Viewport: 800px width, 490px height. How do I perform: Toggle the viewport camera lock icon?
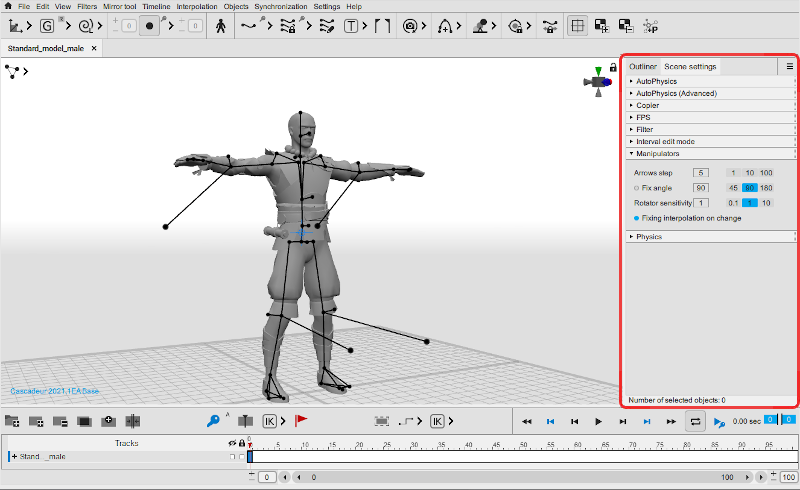[613, 67]
